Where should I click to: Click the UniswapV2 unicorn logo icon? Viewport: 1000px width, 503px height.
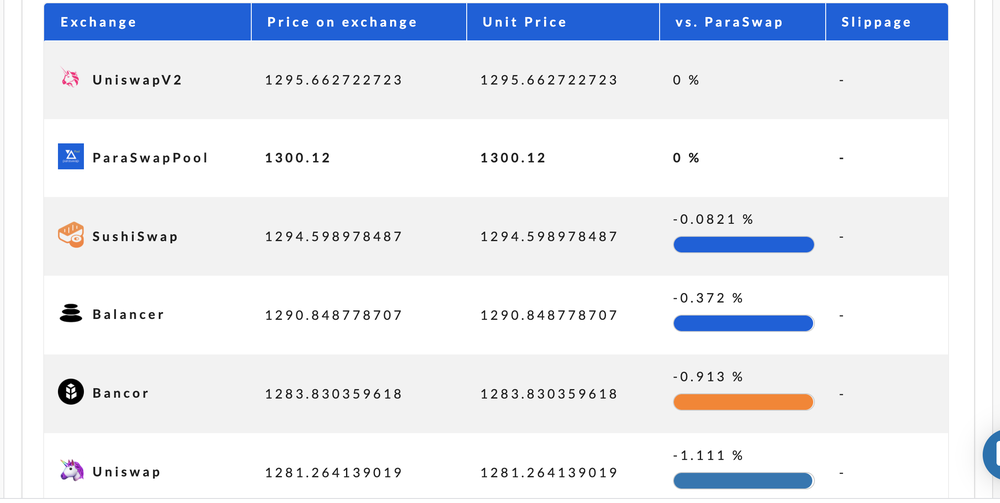click(70, 78)
